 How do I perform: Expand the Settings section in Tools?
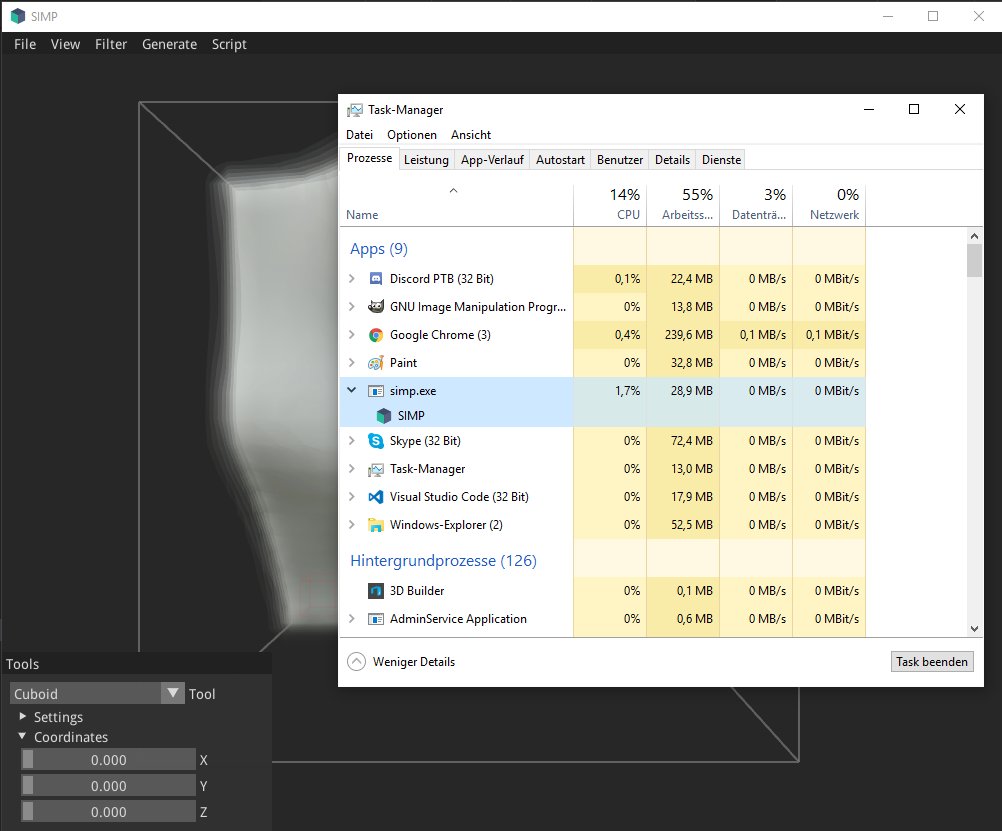pyautogui.click(x=23, y=716)
